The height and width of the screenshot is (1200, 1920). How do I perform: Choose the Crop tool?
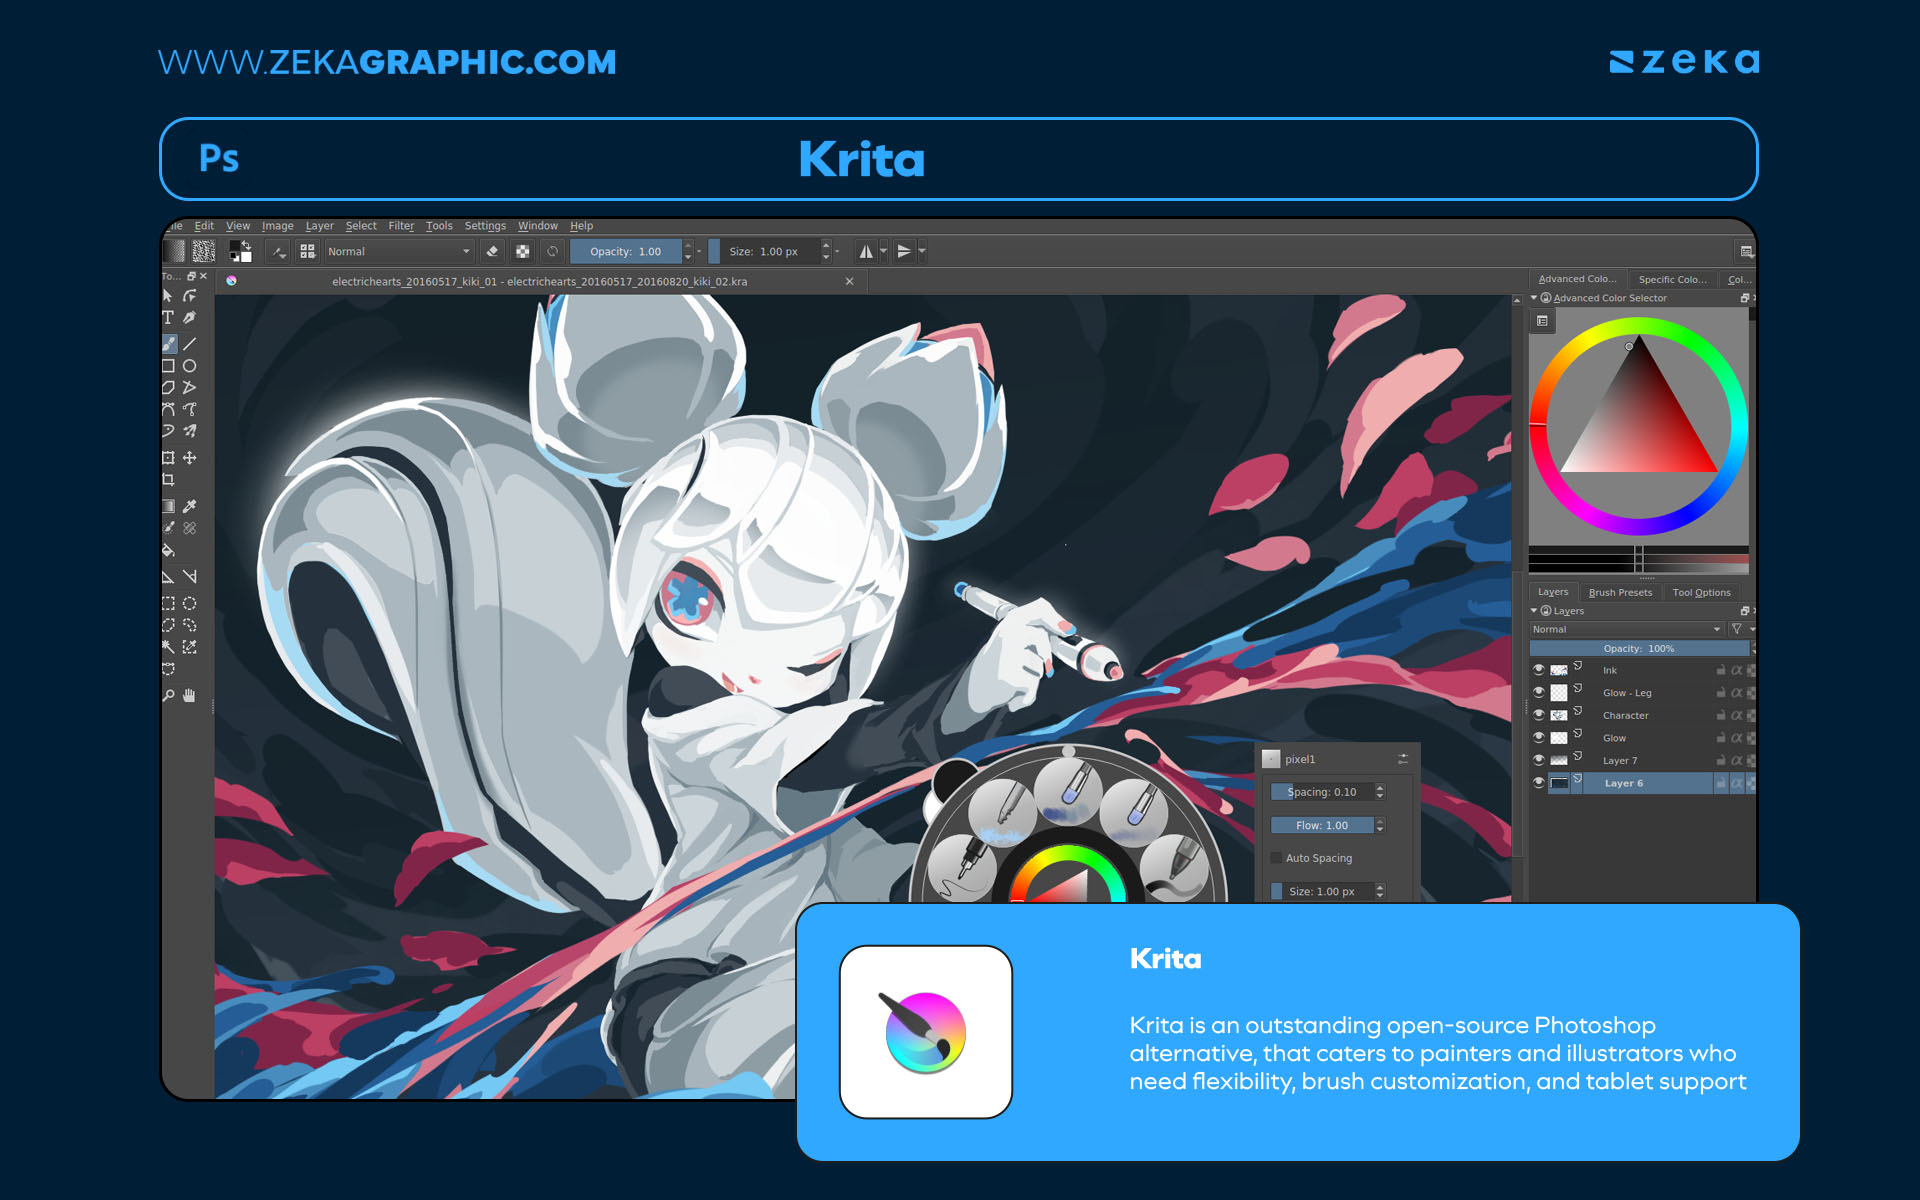169,479
